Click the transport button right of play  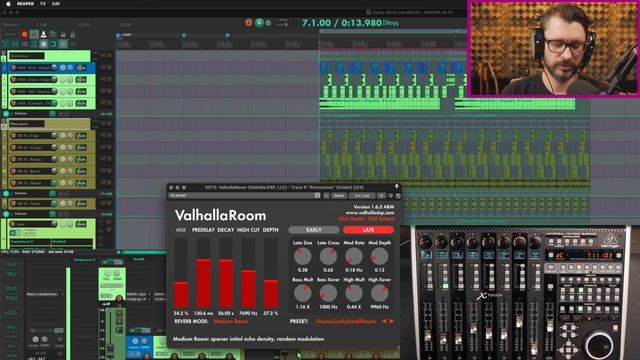(268, 23)
